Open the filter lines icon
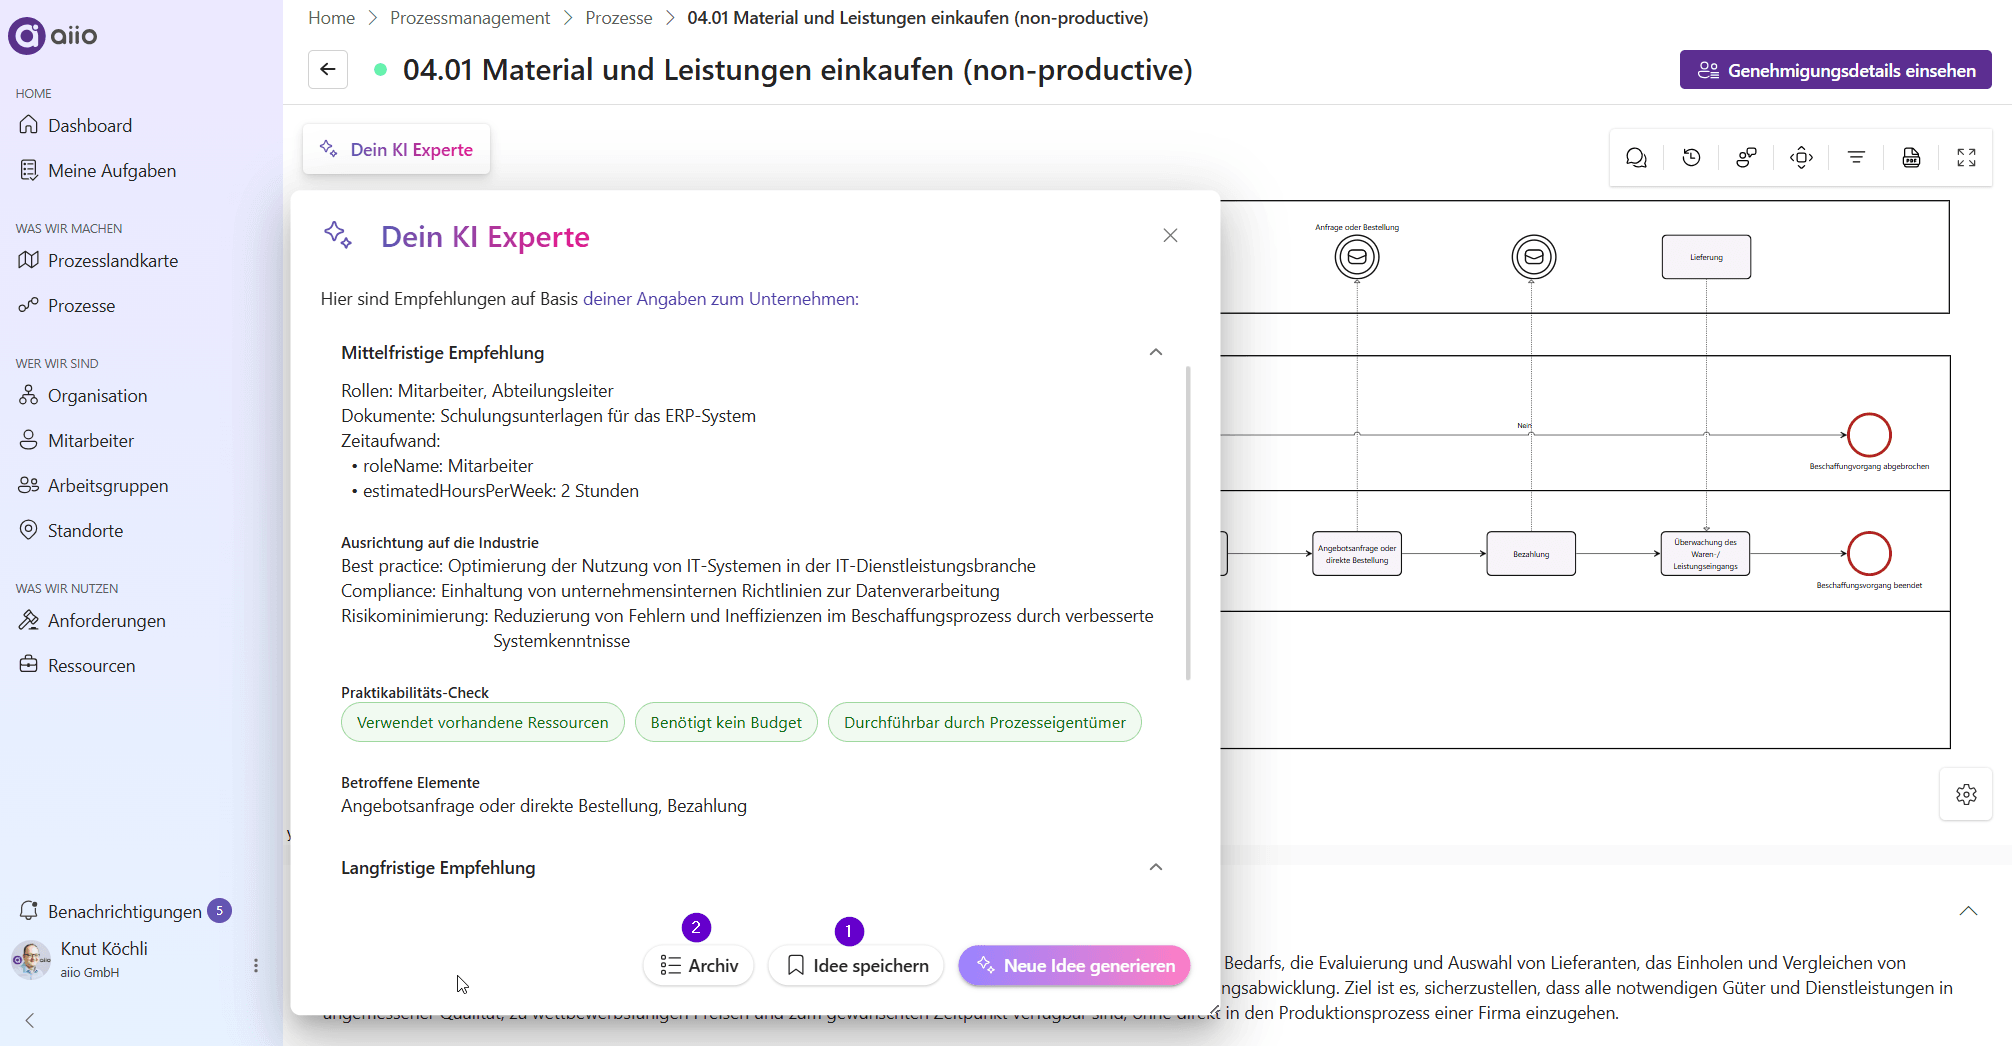This screenshot has width=2012, height=1046. 1856,158
